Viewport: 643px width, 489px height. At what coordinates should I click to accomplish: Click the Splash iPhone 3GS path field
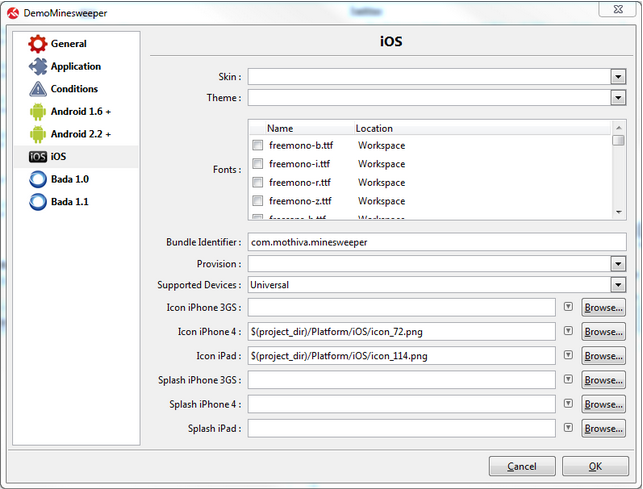tap(401, 380)
